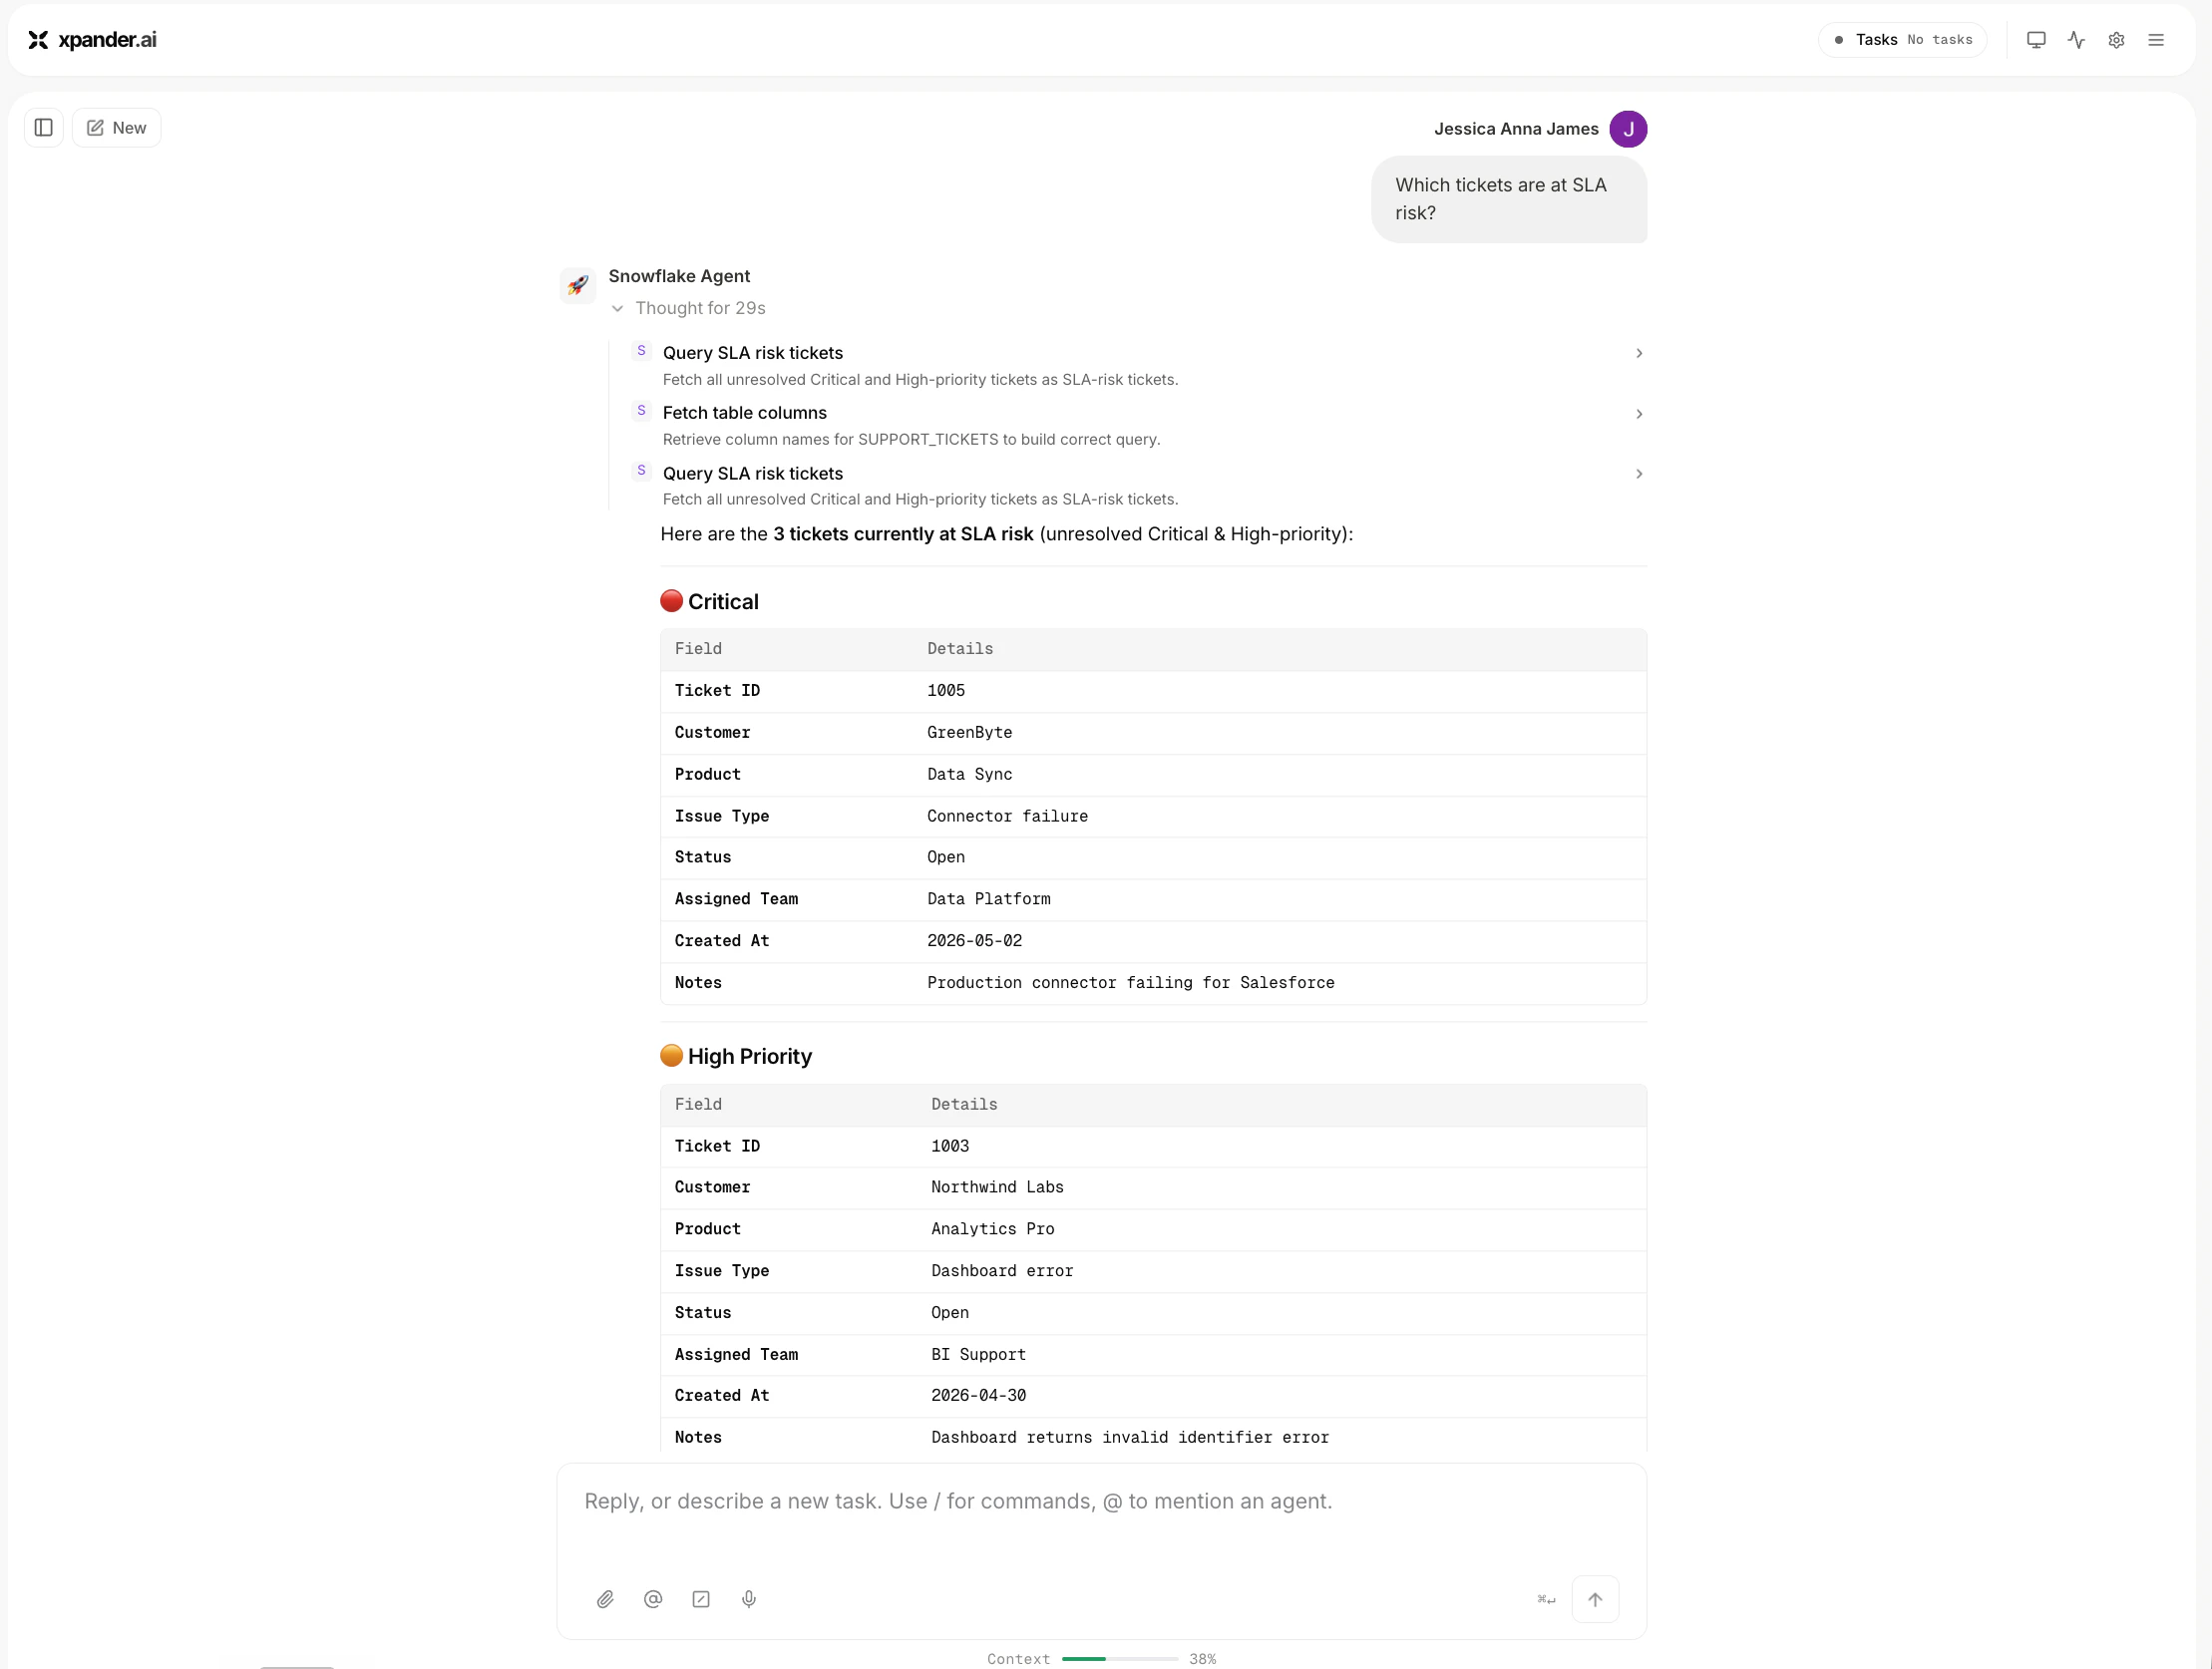
Task: Select the Dashboard error issue type
Action: 1002,1272
